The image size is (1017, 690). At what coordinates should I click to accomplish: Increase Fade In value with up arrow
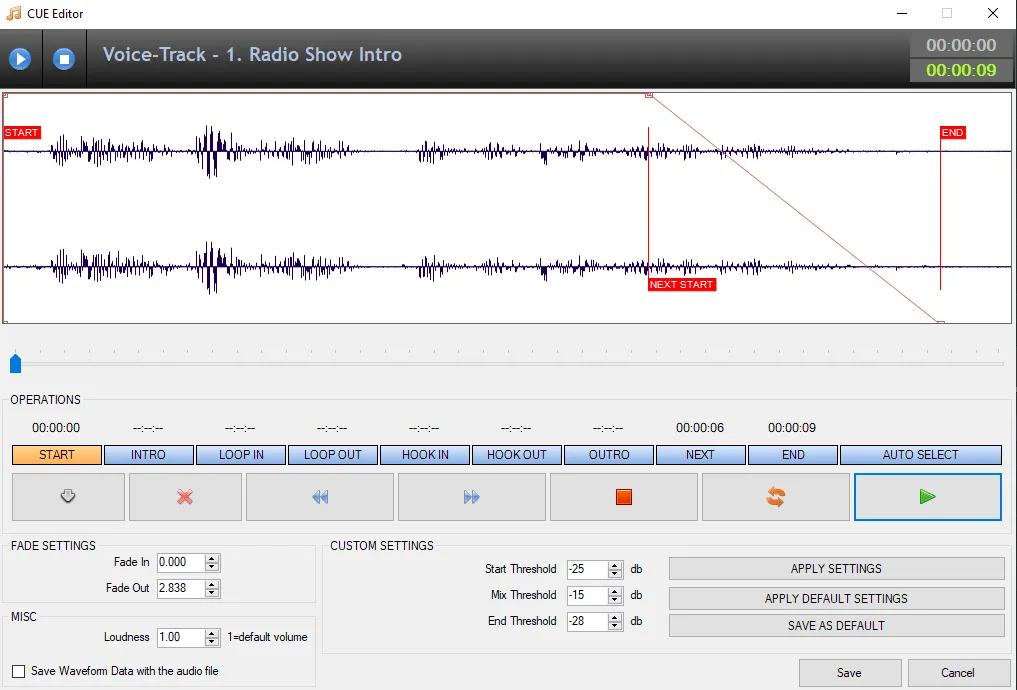[x=212, y=559]
